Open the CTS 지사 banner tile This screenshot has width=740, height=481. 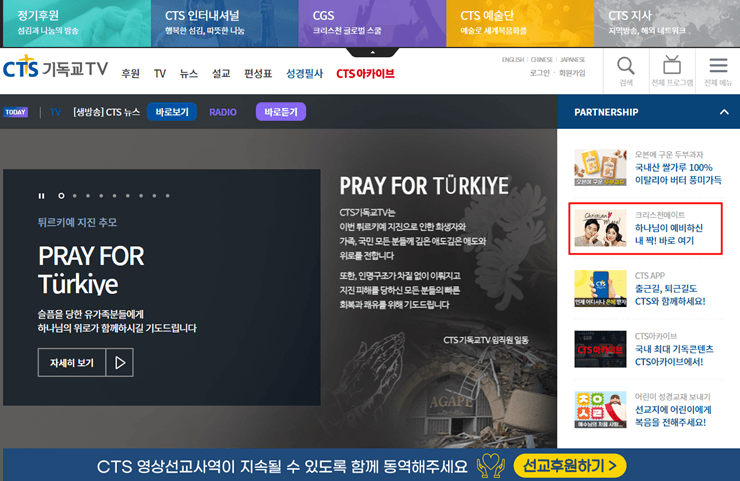pos(667,23)
